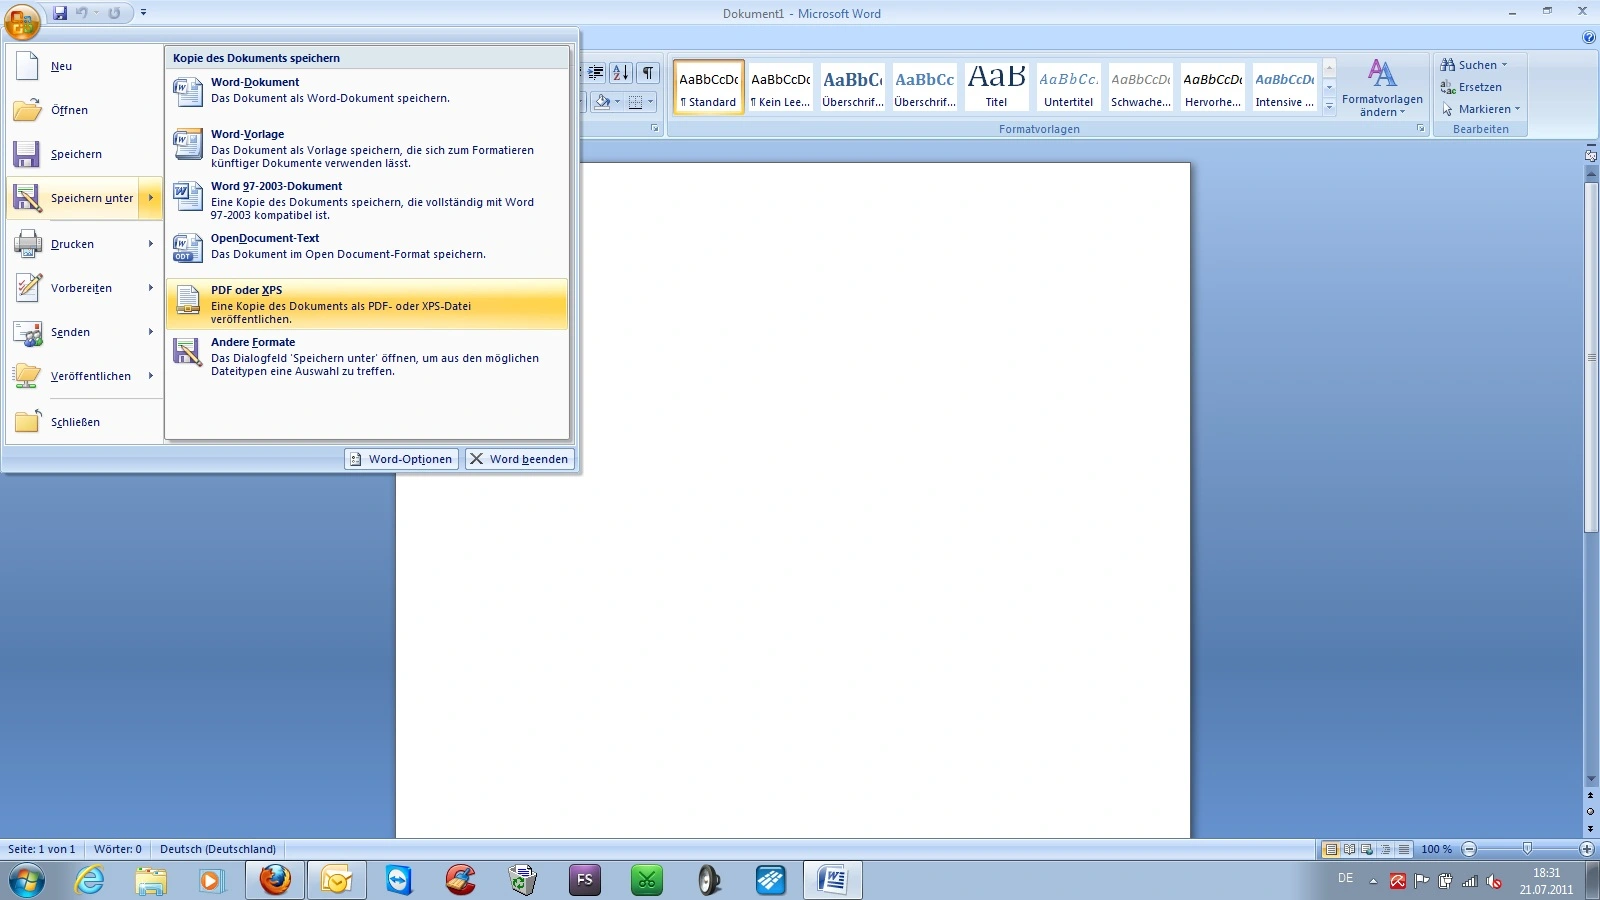Click Speichern unter menu entry

click(72, 198)
